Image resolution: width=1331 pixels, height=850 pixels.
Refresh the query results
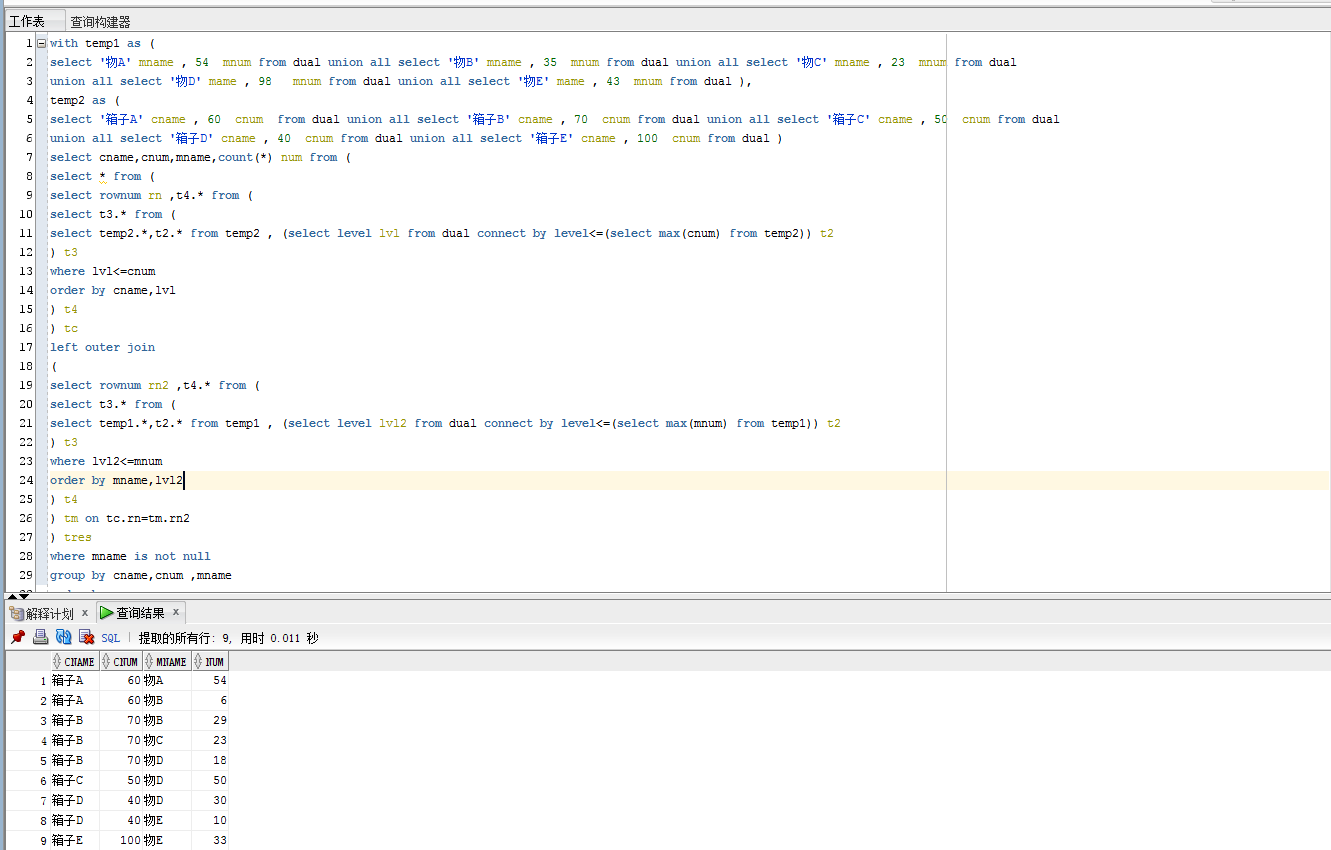coord(63,637)
